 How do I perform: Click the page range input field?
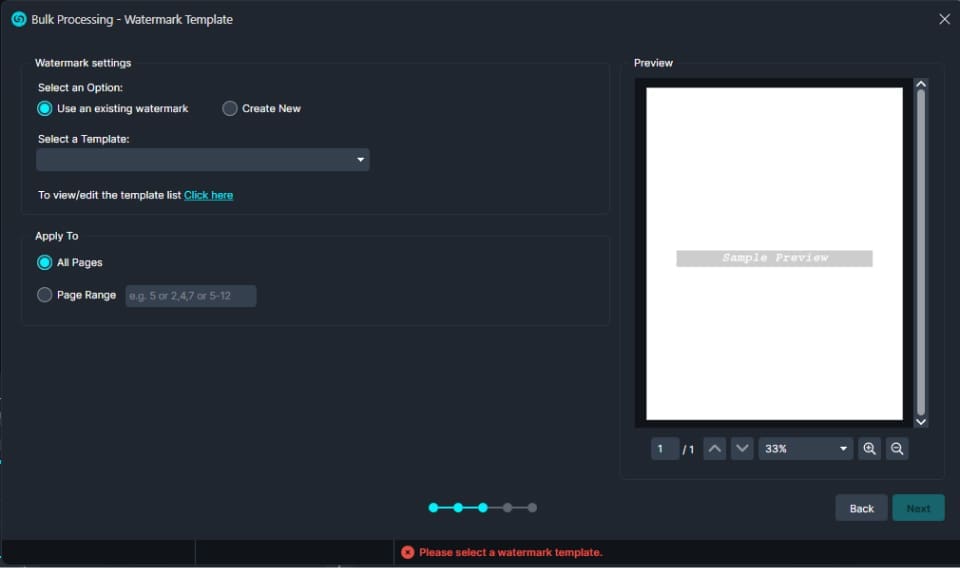coord(191,296)
